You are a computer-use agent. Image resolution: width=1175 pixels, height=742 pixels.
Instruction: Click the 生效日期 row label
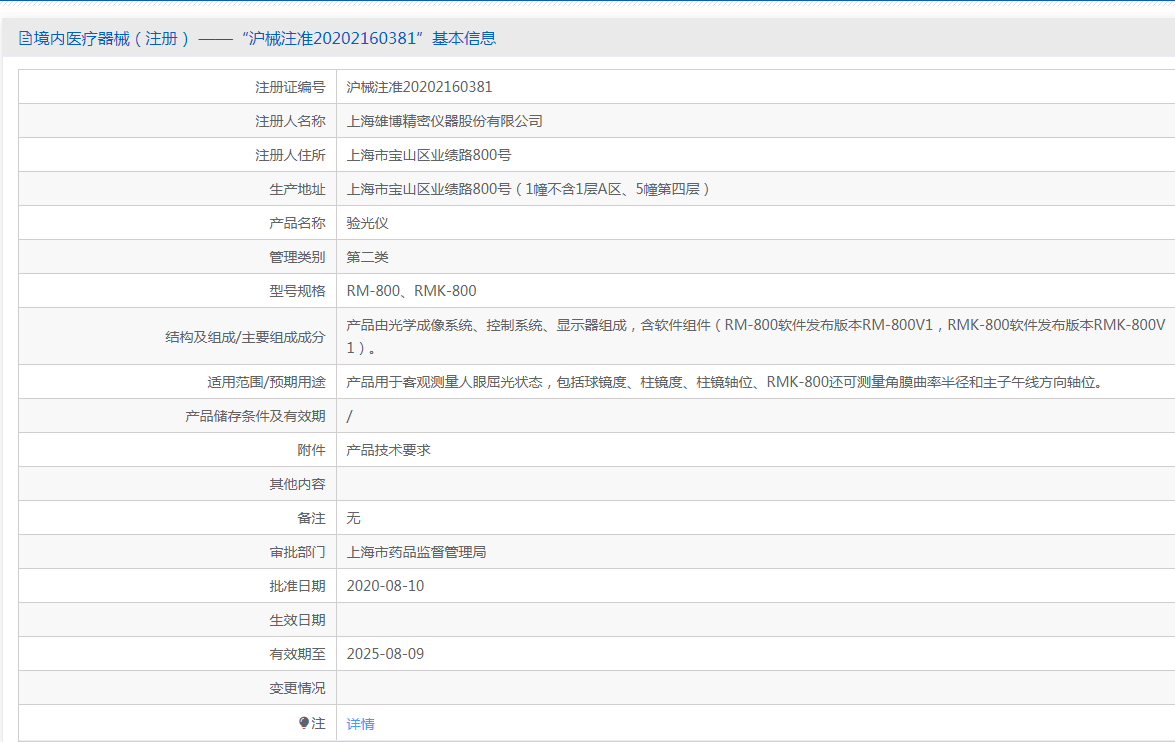(x=297, y=620)
